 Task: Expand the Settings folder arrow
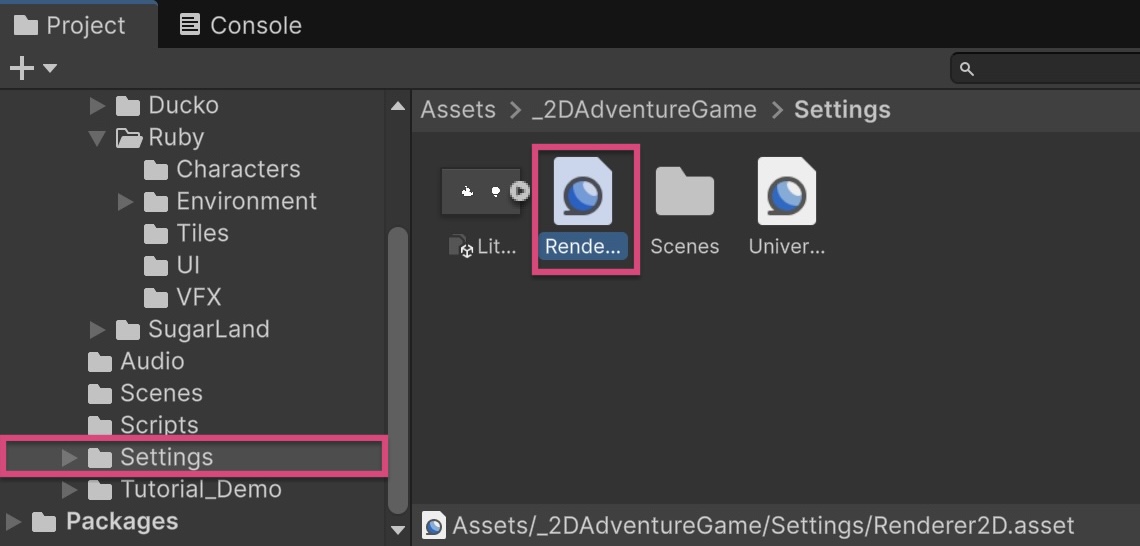pos(69,457)
